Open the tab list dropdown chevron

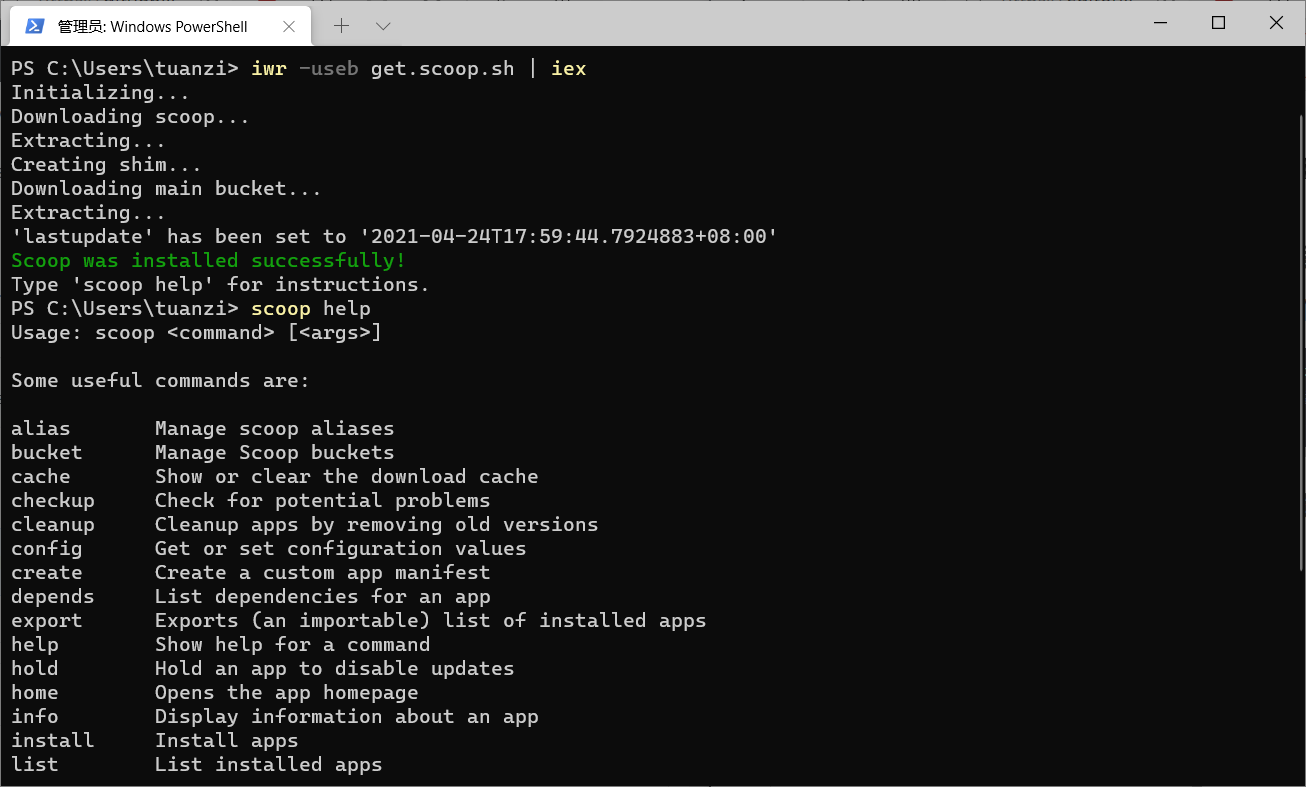pos(383,26)
